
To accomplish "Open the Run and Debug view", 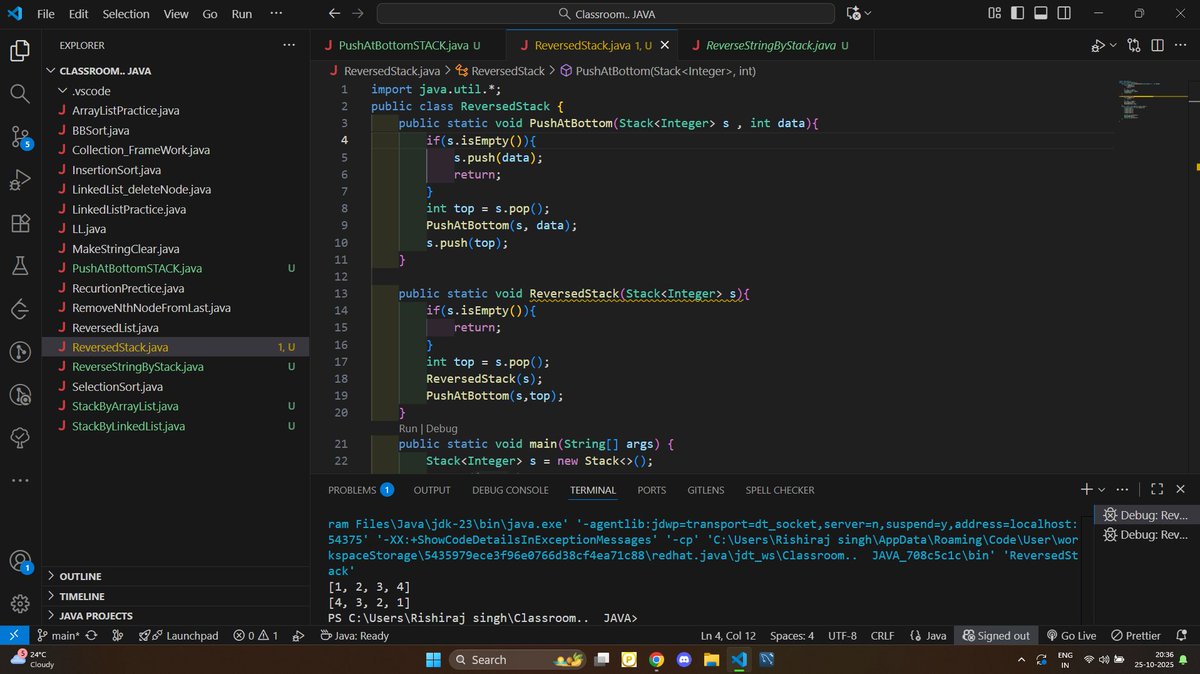I will pyautogui.click(x=20, y=181).
